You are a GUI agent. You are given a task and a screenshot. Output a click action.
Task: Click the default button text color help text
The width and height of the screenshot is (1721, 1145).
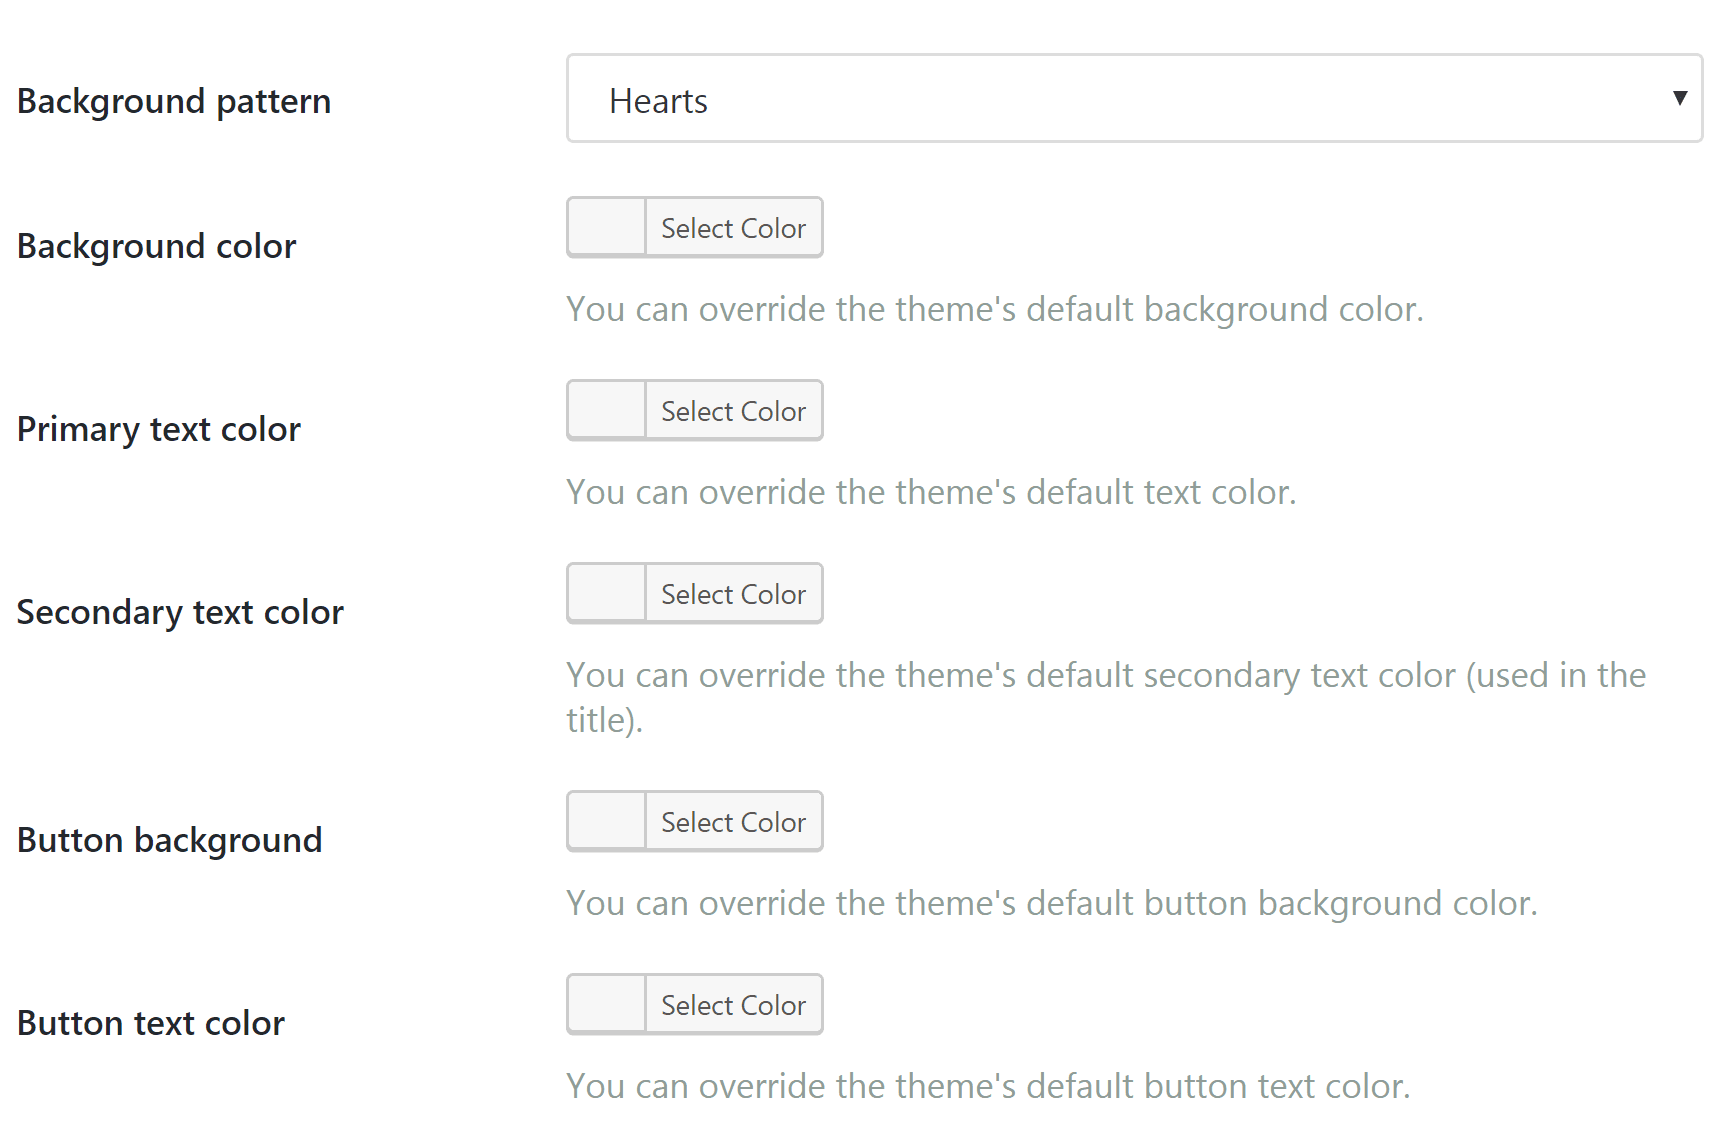tap(988, 1086)
